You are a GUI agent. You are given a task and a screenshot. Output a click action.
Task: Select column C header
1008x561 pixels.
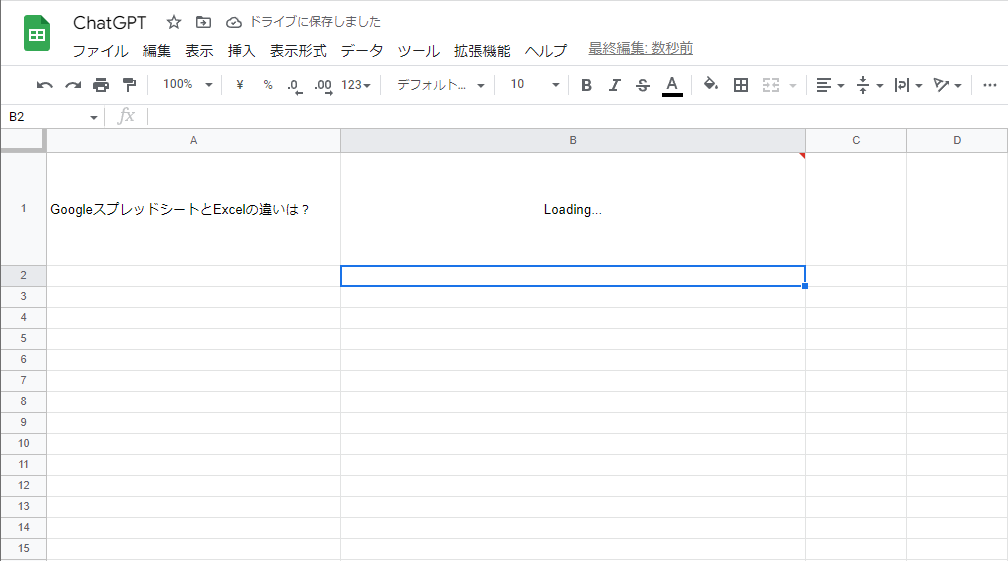click(x=856, y=140)
